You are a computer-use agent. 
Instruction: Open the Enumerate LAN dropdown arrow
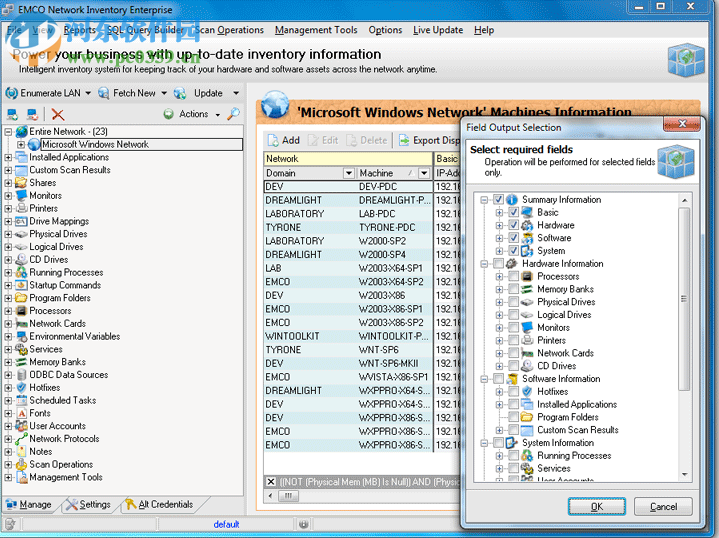88,93
